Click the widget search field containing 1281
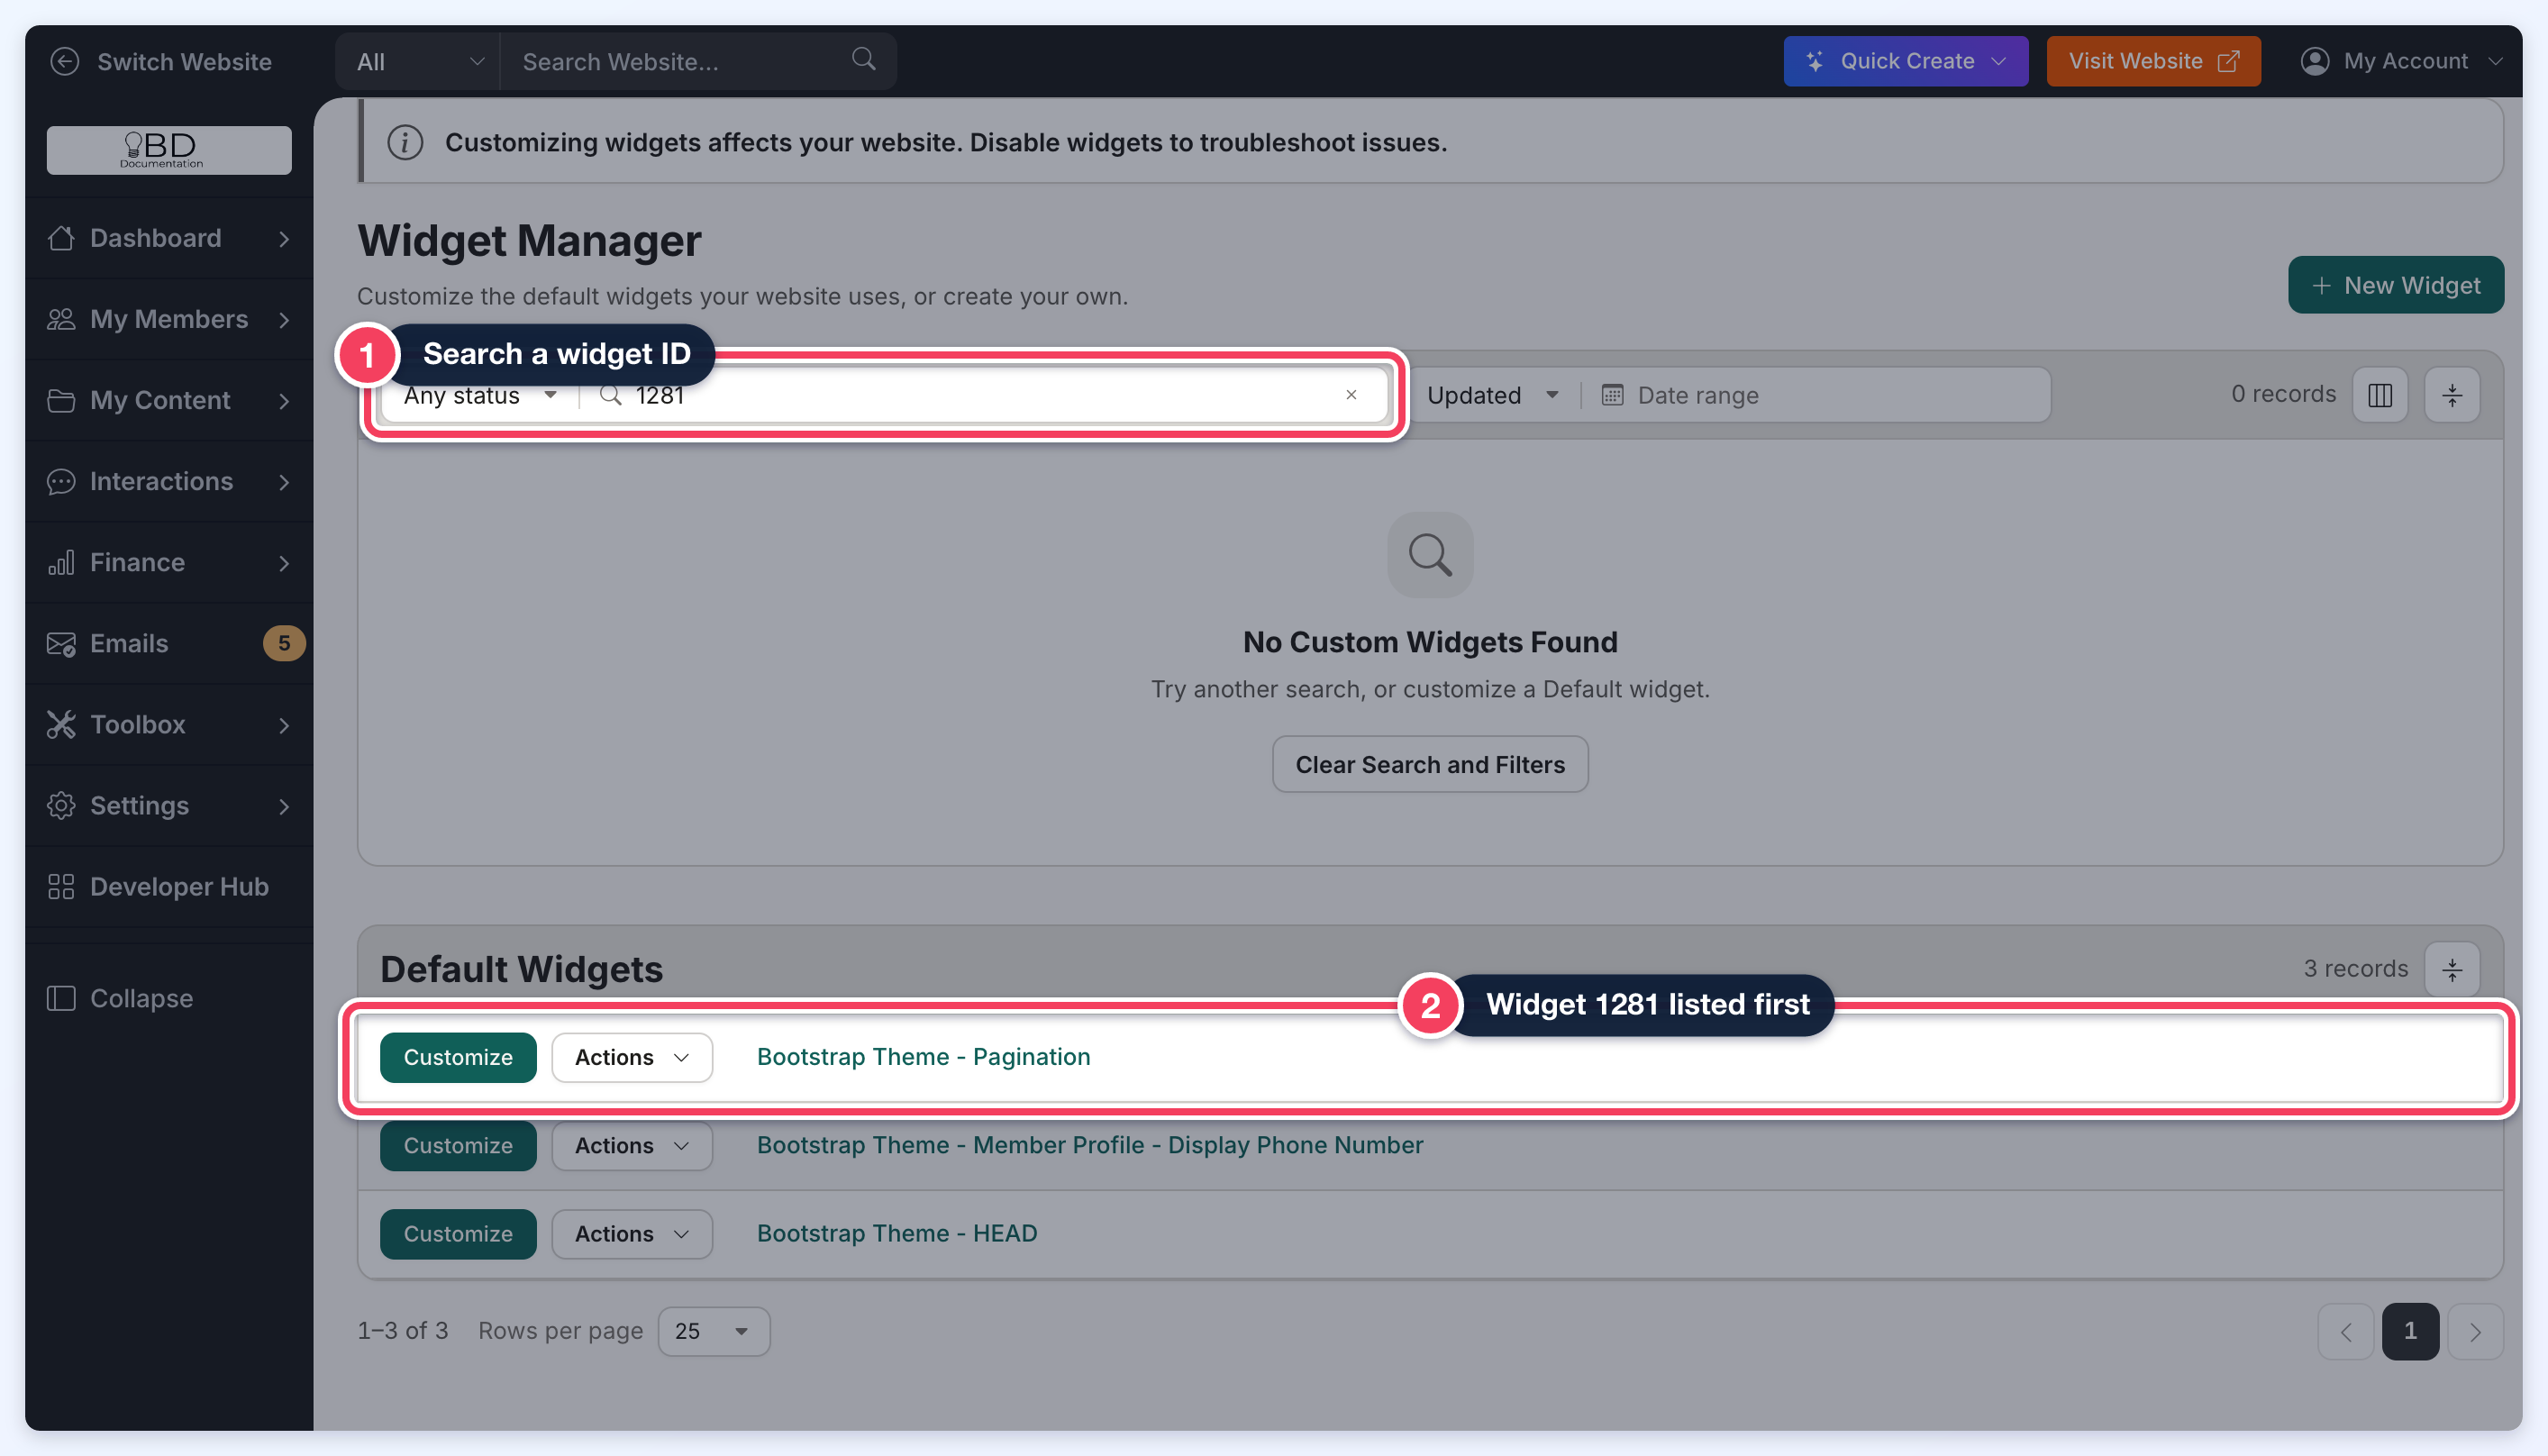The image size is (2548, 1456). 985,395
